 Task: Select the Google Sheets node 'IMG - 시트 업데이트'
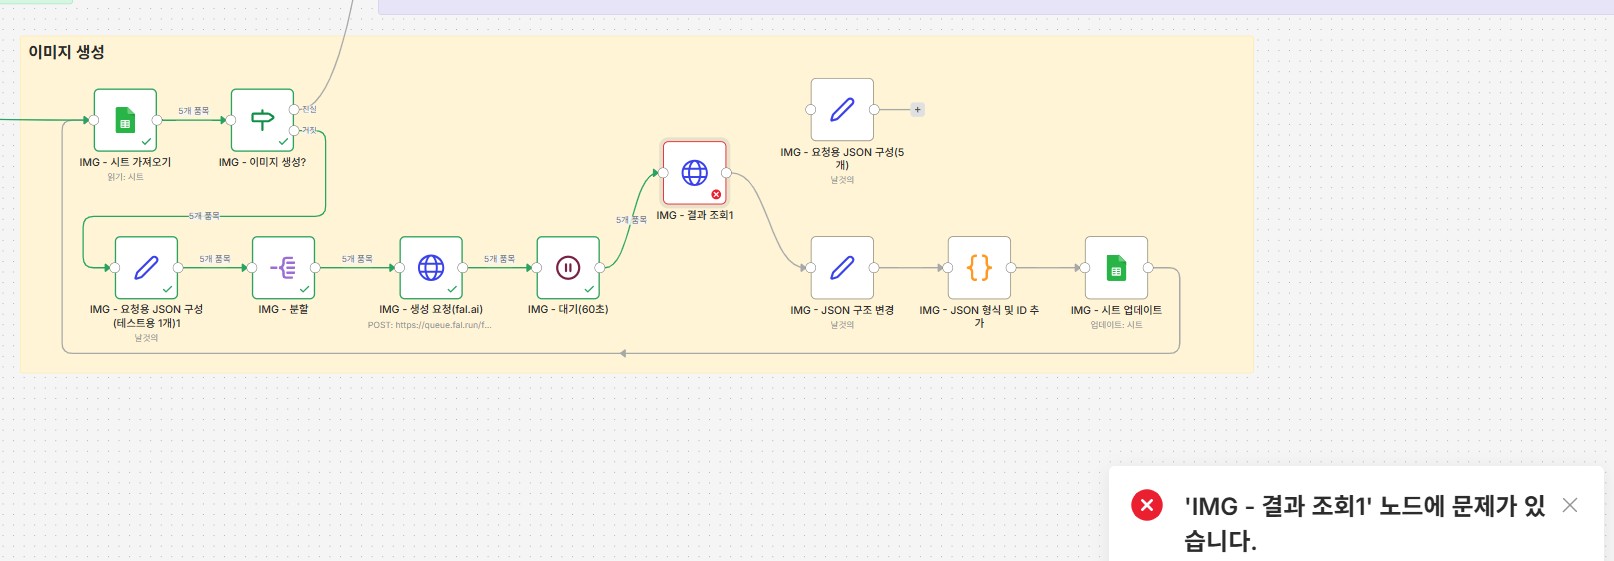coord(1116,267)
